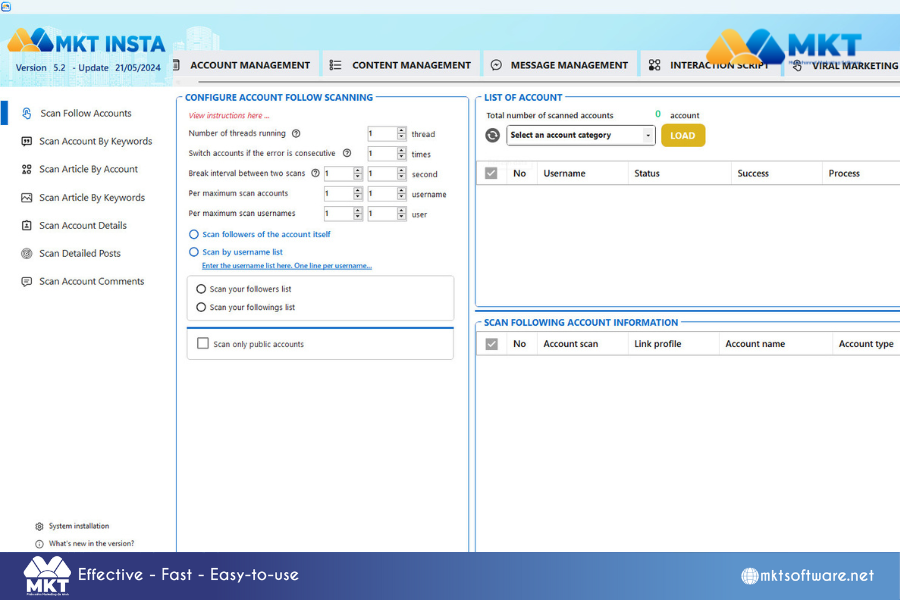Open the Interaction Script tab
The height and width of the screenshot is (600, 900).
click(711, 65)
